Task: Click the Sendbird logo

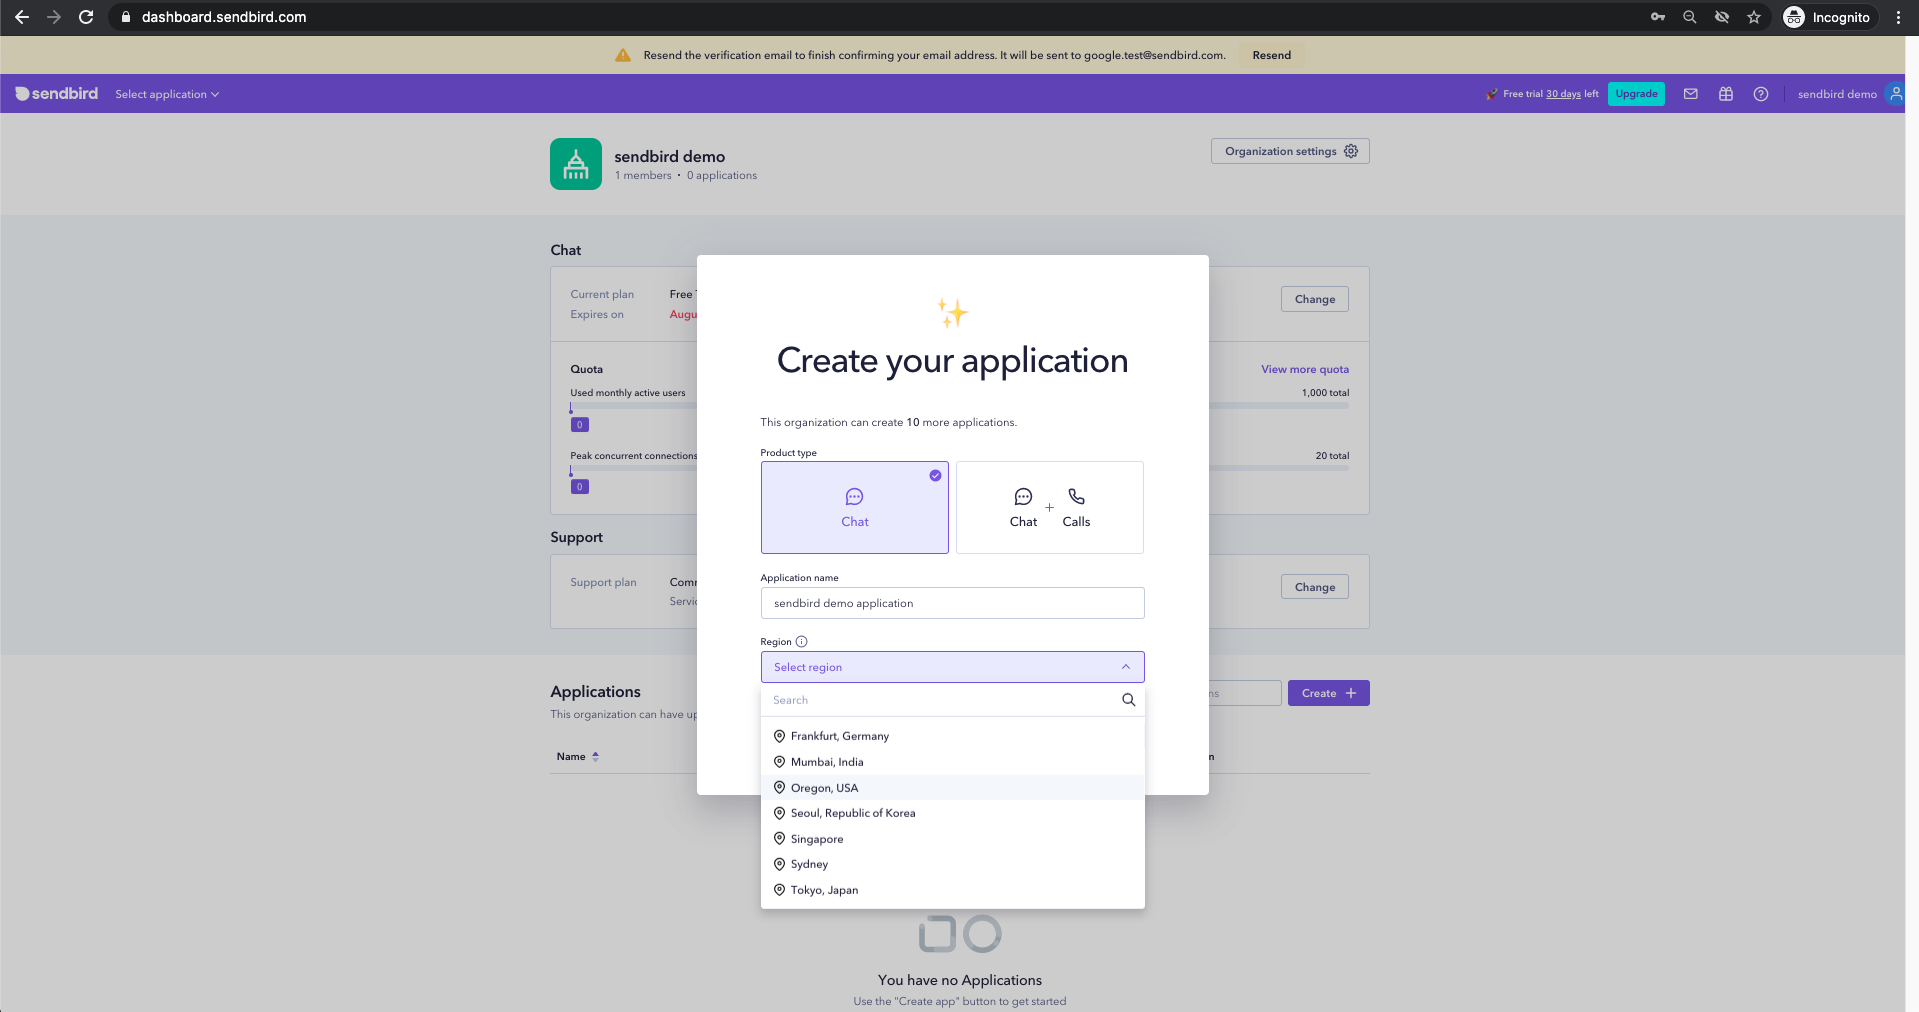Action: point(57,93)
